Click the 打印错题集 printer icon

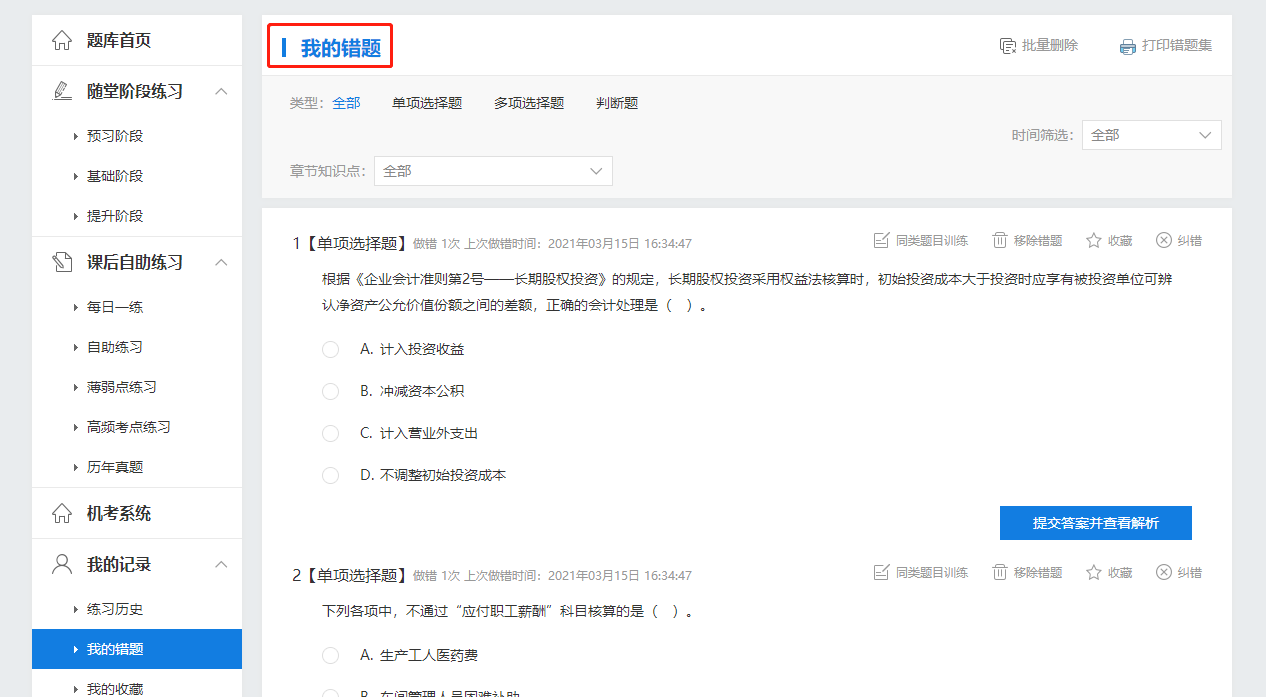pyautogui.click(x=1128, y=46)
